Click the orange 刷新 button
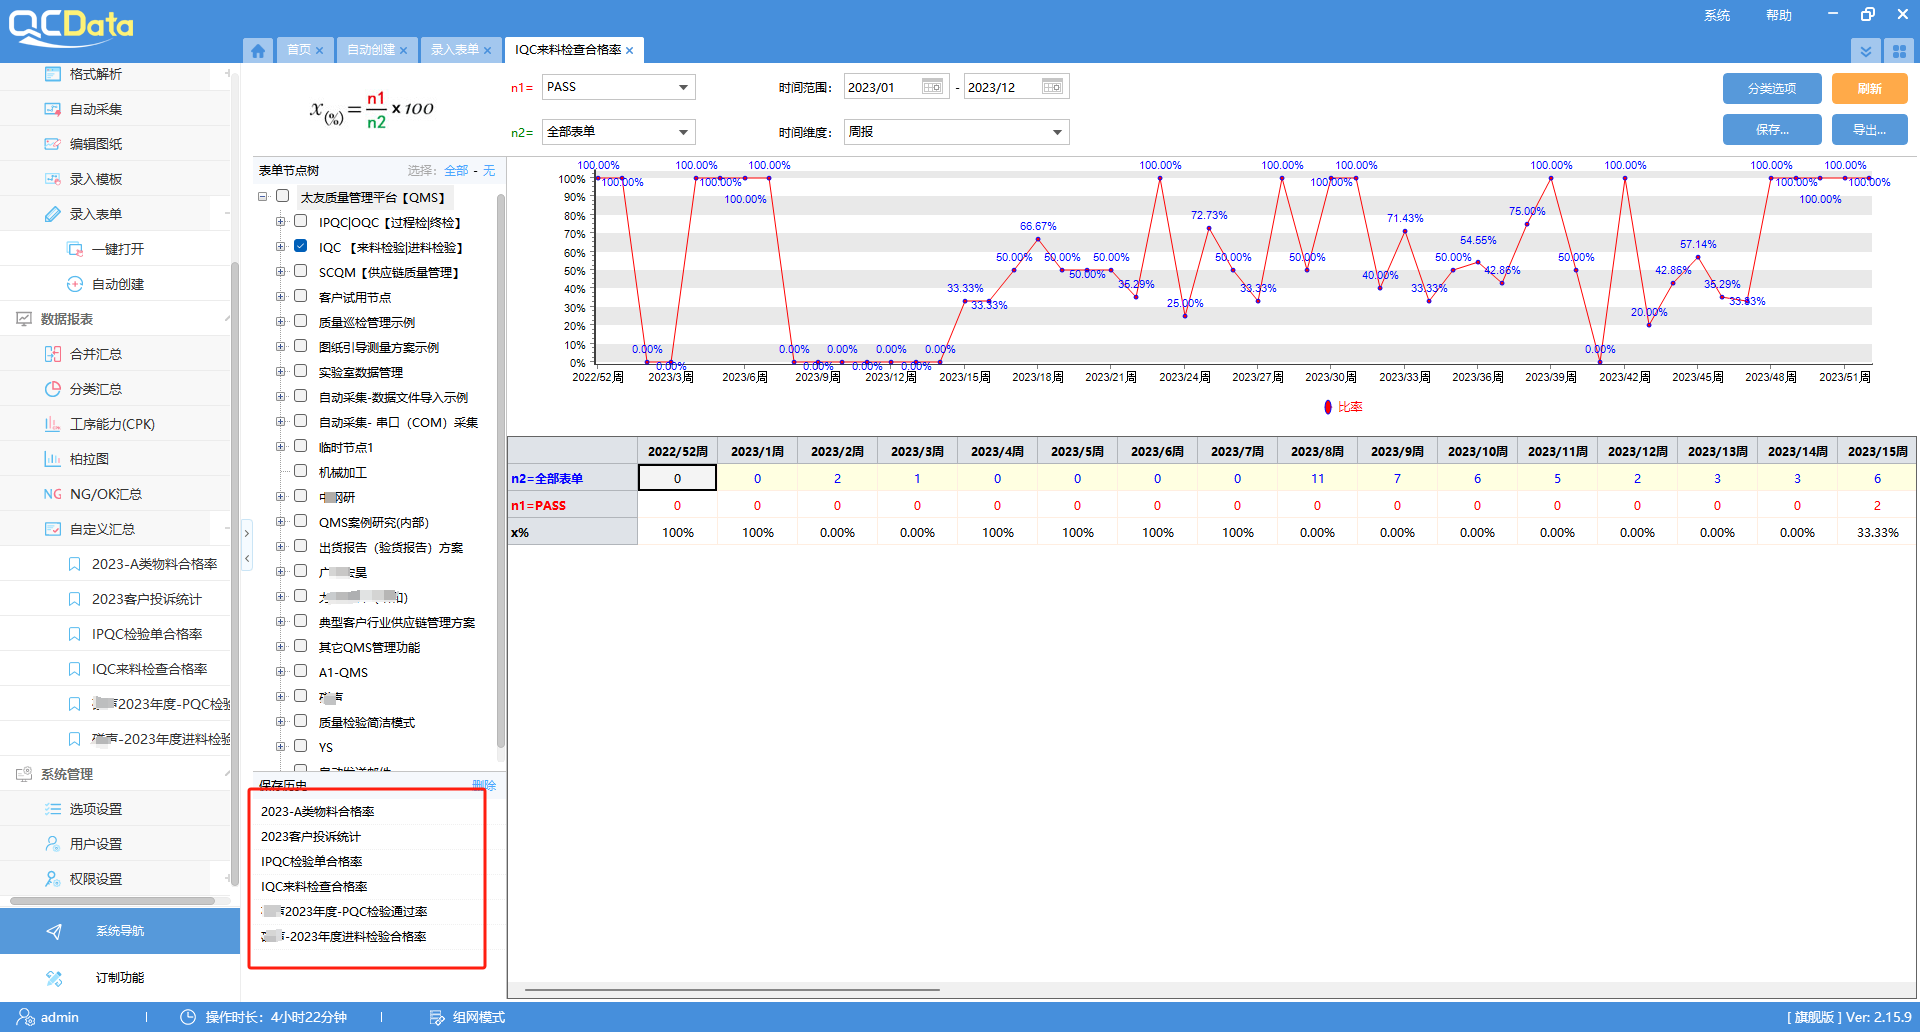Image resolution: width=1920 pixels, height=1032 pixels. (x=1869, y=88)
